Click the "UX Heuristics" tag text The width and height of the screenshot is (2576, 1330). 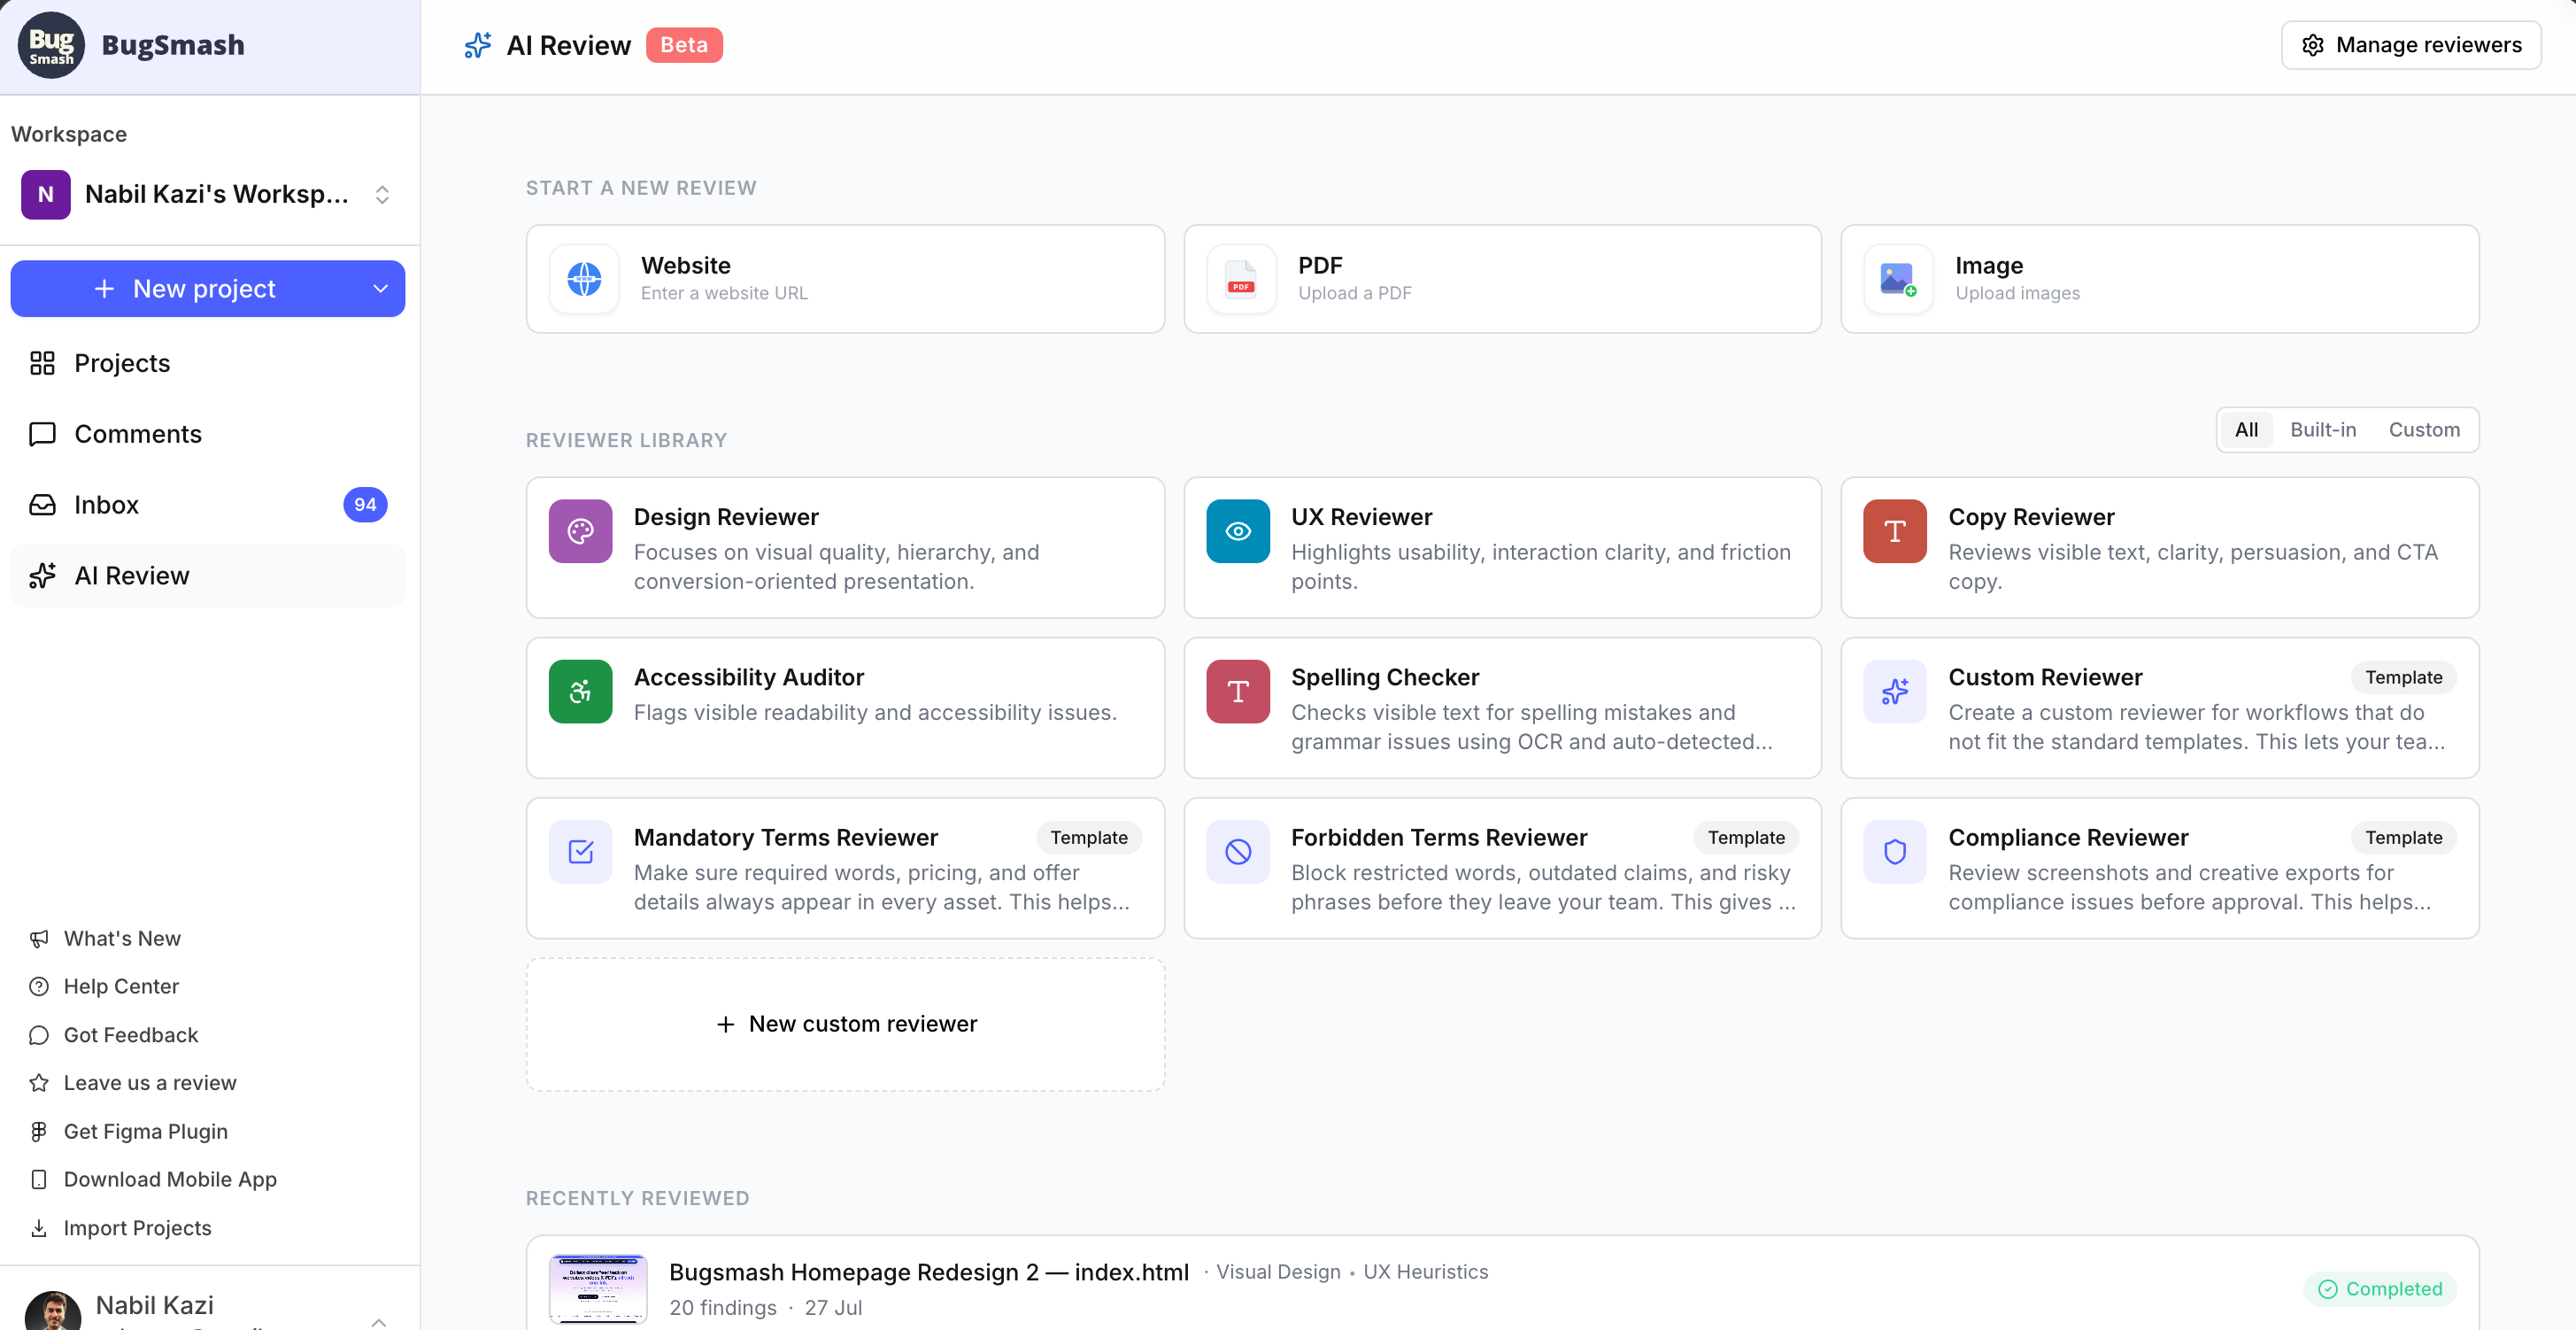click(x=1426, y=1272)
